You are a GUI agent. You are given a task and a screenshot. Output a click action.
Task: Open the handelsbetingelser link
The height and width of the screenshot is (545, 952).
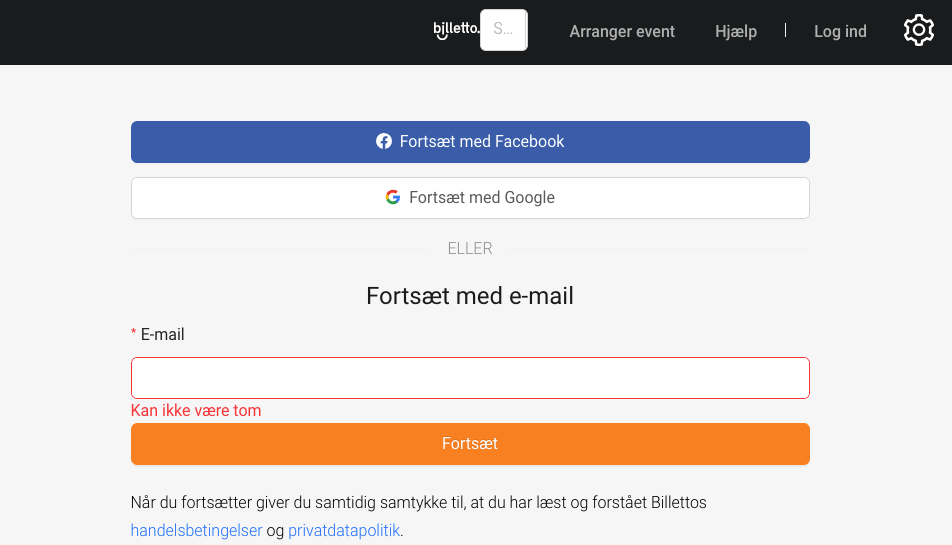click(x=196, y=530)
